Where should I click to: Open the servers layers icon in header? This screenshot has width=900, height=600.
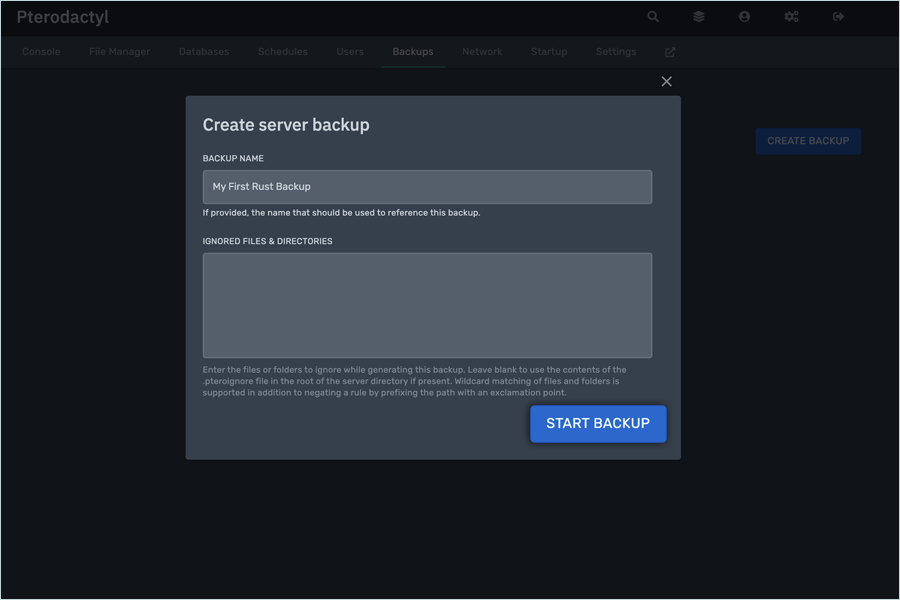coord(699,17)
